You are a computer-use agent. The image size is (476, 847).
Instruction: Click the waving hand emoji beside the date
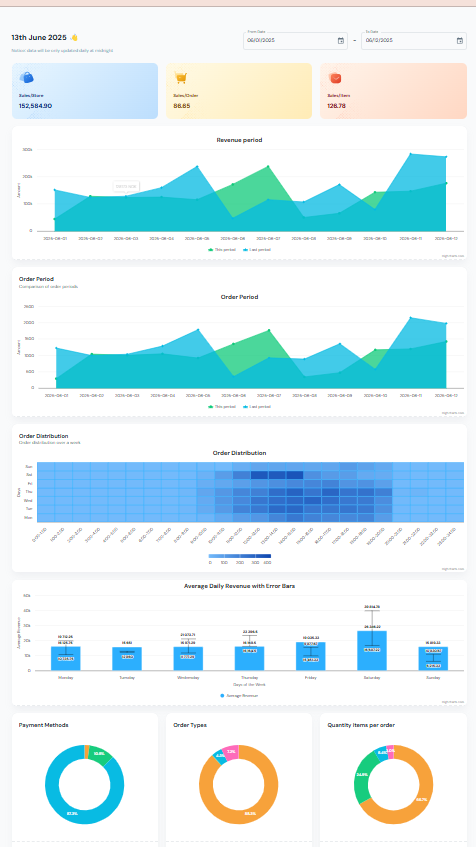(x=74, y=37)
